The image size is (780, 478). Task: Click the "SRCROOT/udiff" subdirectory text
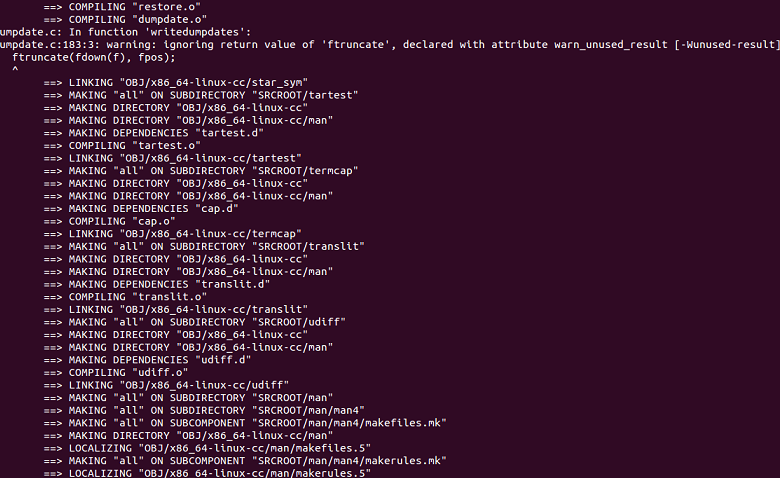[x=298, y=322]
